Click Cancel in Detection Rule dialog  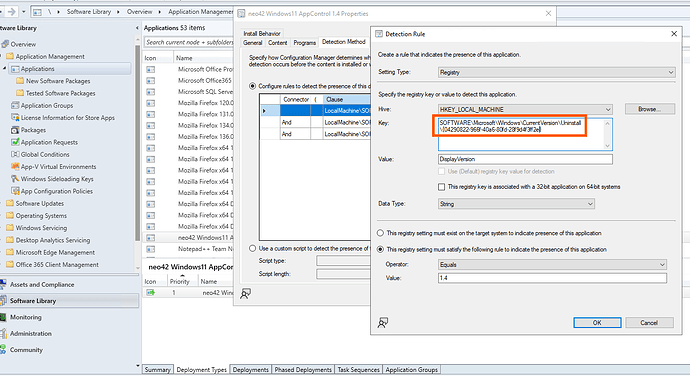(649, 323)
